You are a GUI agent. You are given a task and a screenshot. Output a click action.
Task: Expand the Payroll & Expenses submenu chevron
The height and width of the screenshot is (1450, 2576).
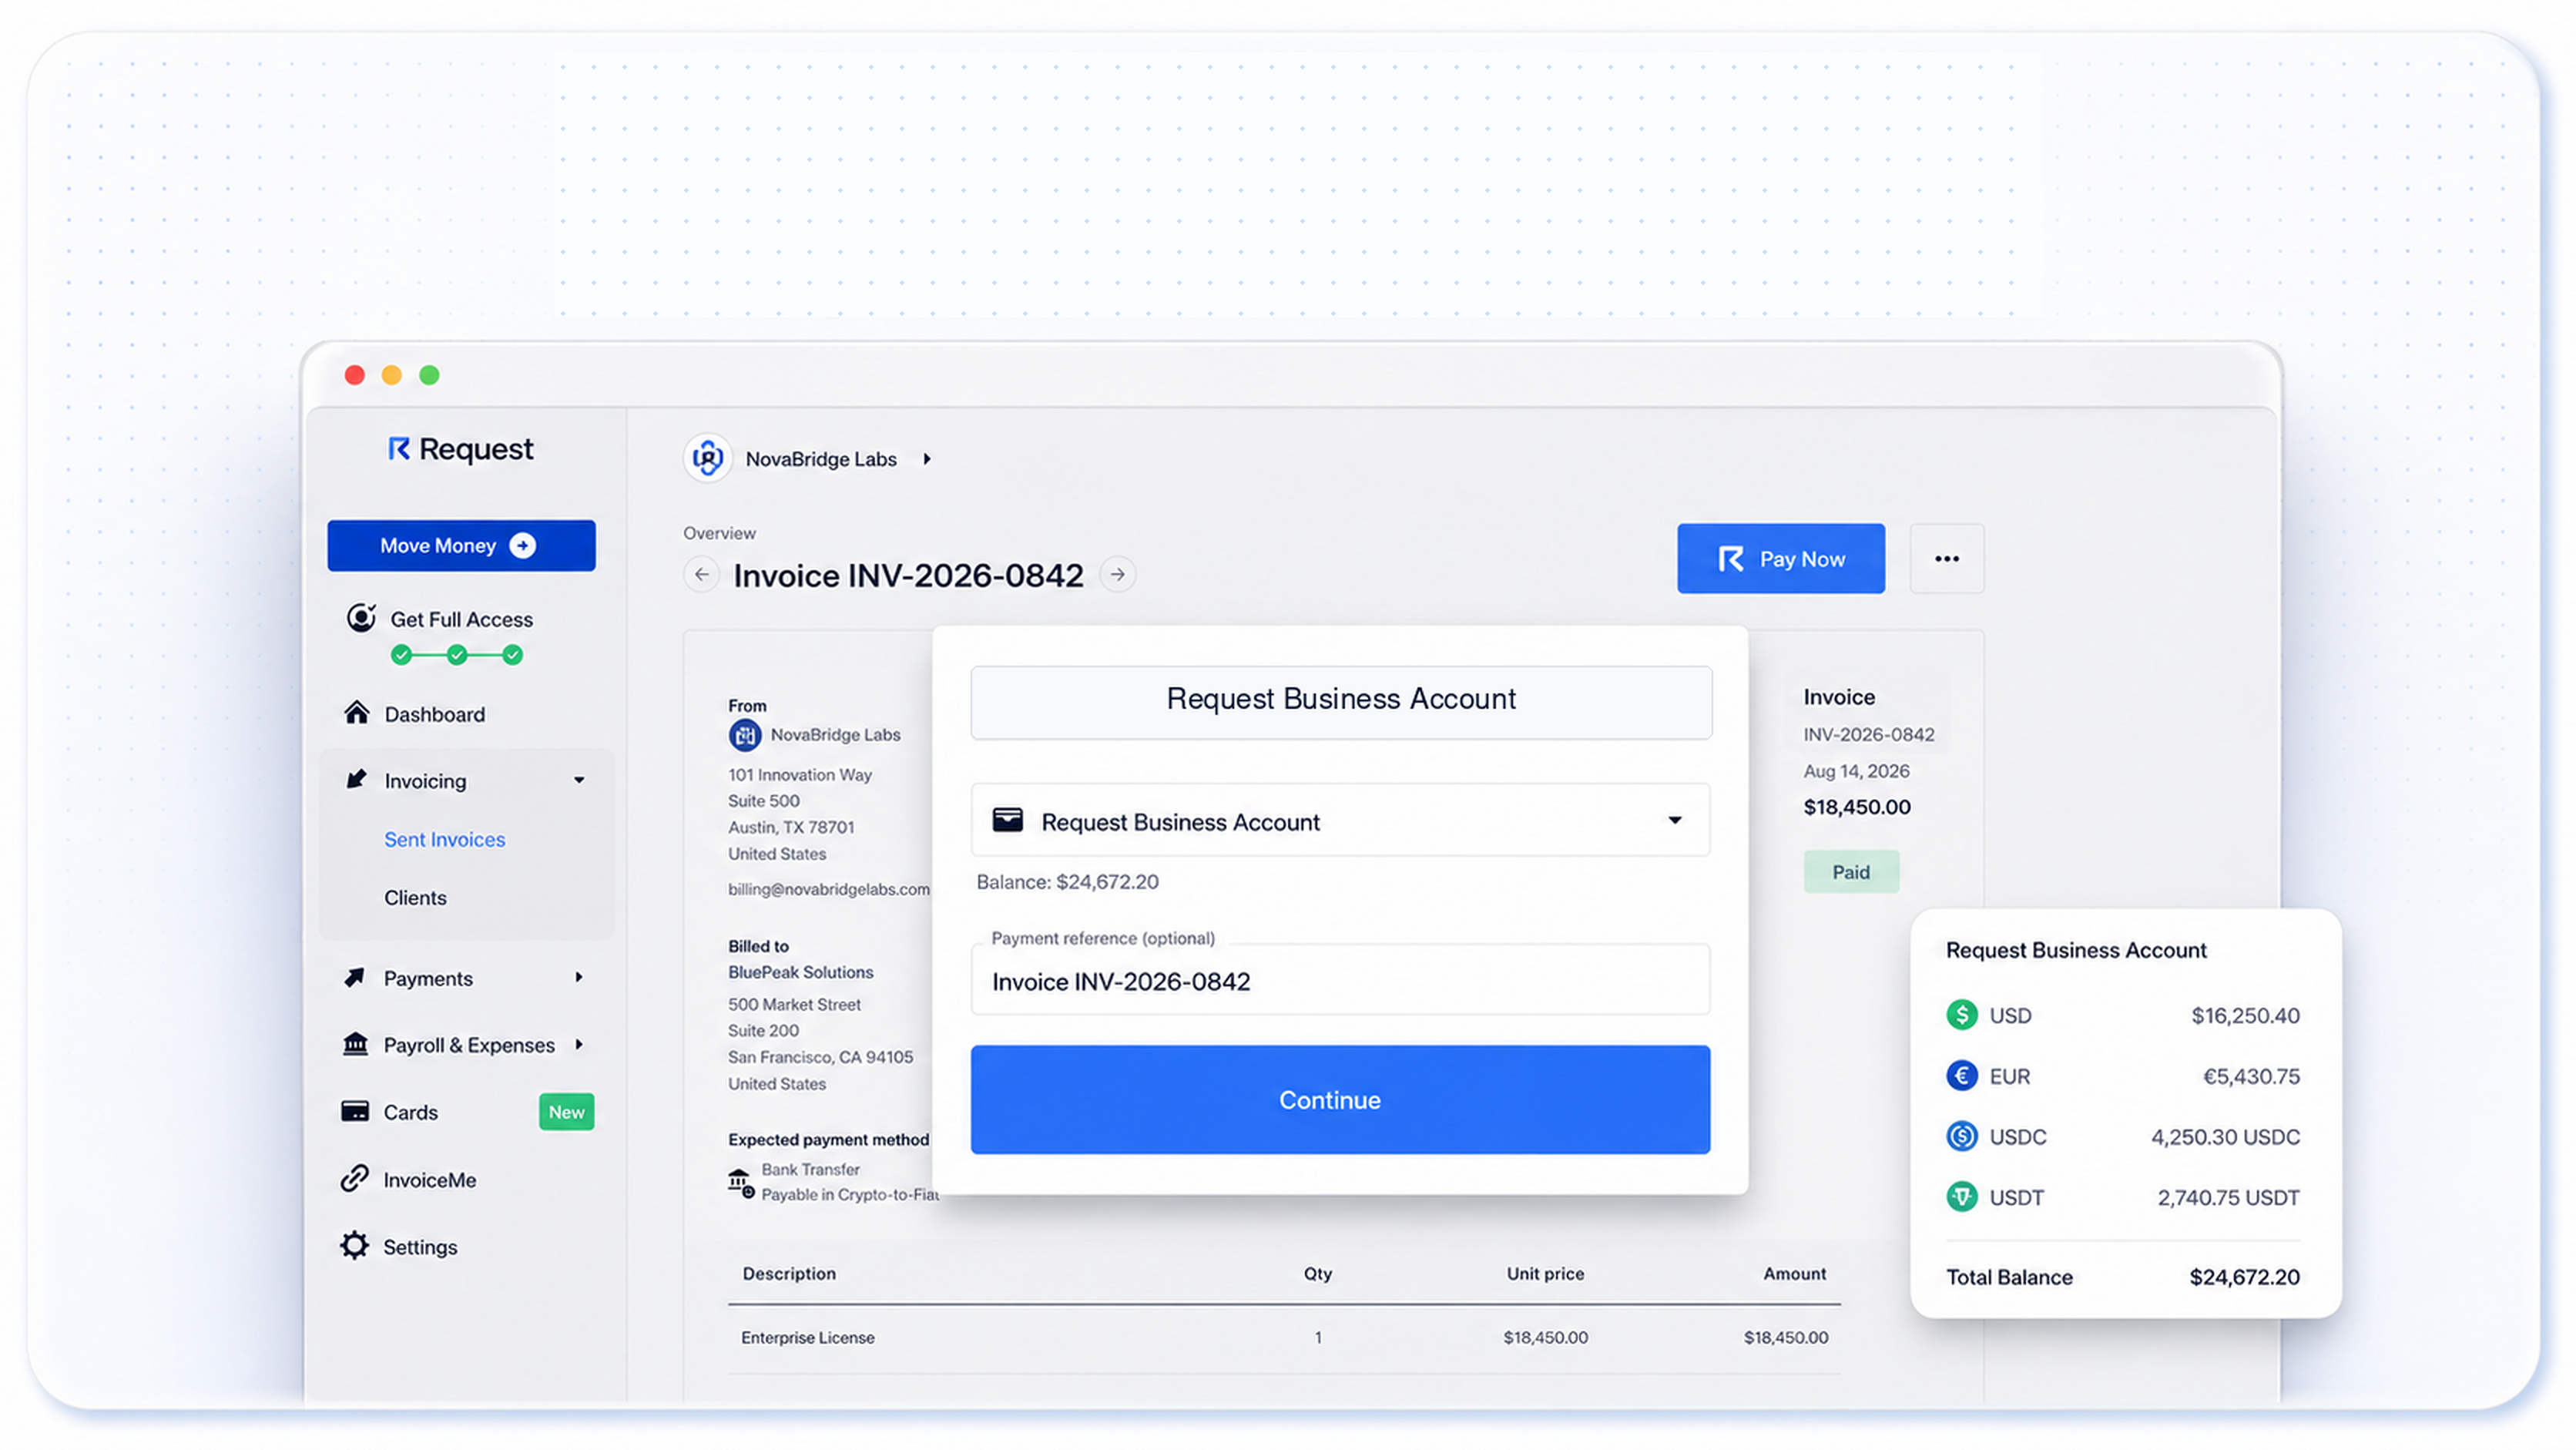tap(579, 1045)
